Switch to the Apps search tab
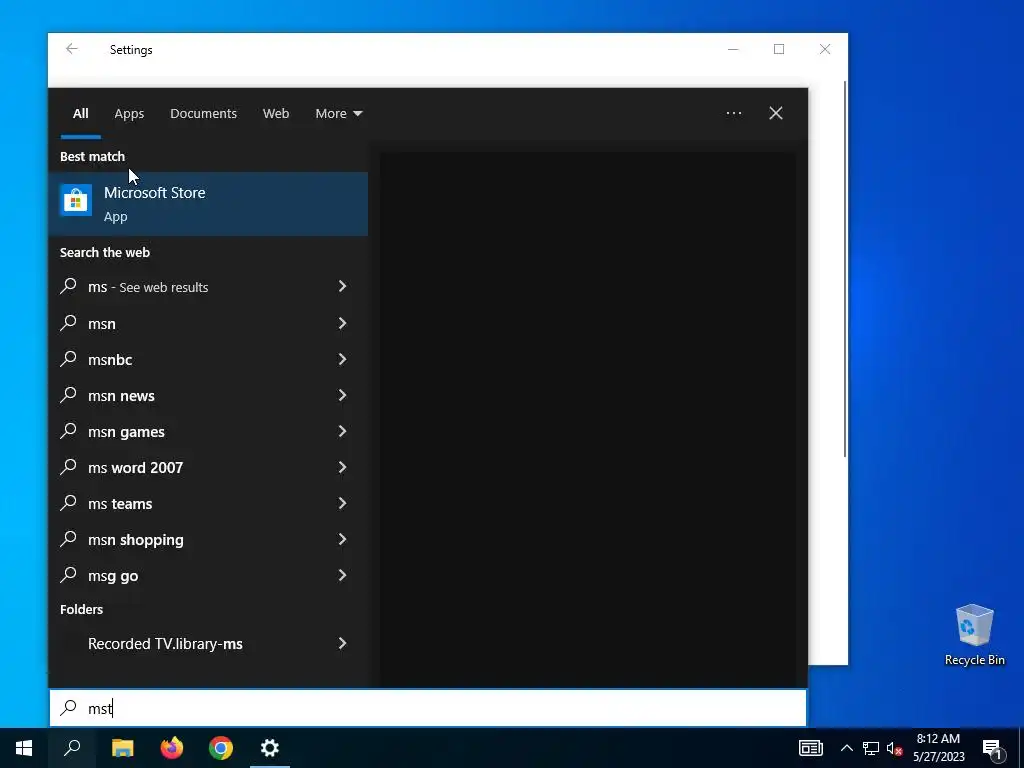 pyautogui.click(x=129, y=114)
